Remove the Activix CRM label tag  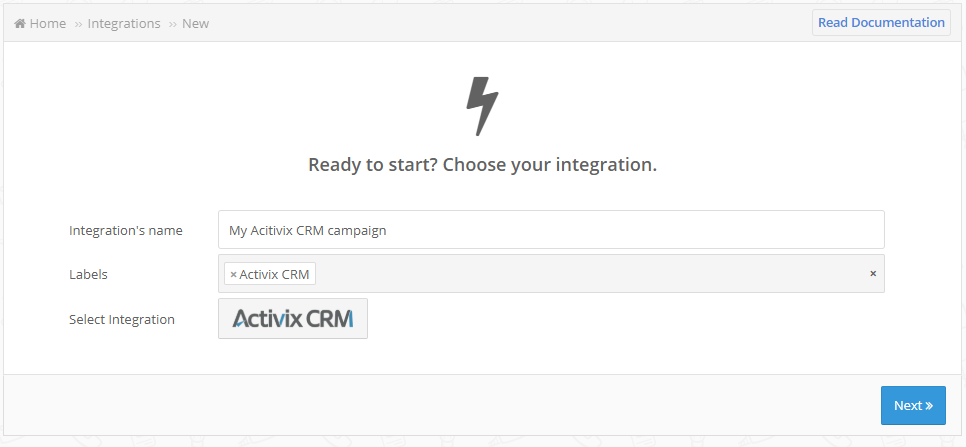(233, 275)
